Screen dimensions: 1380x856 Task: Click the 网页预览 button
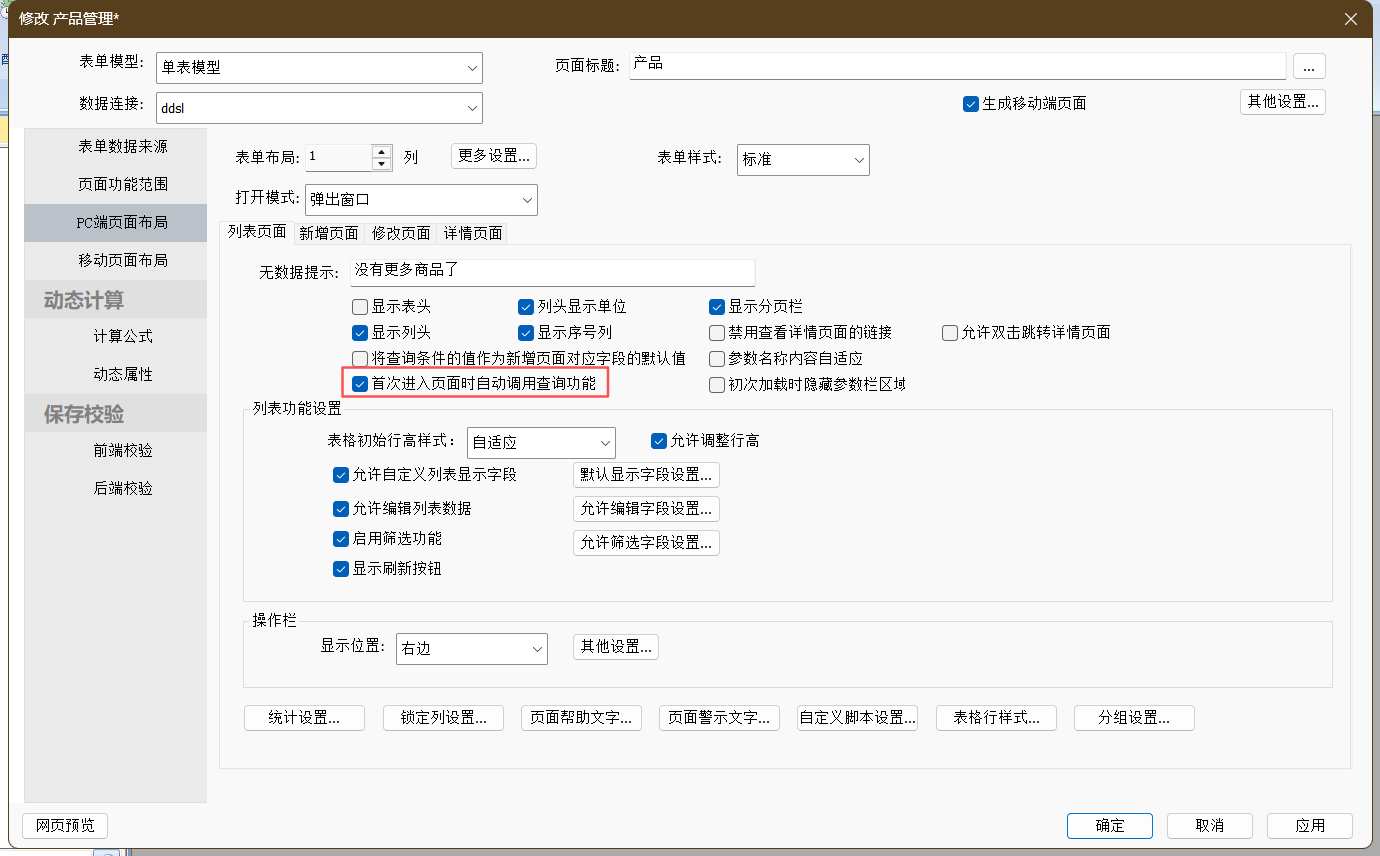click(x=65, y=826)
